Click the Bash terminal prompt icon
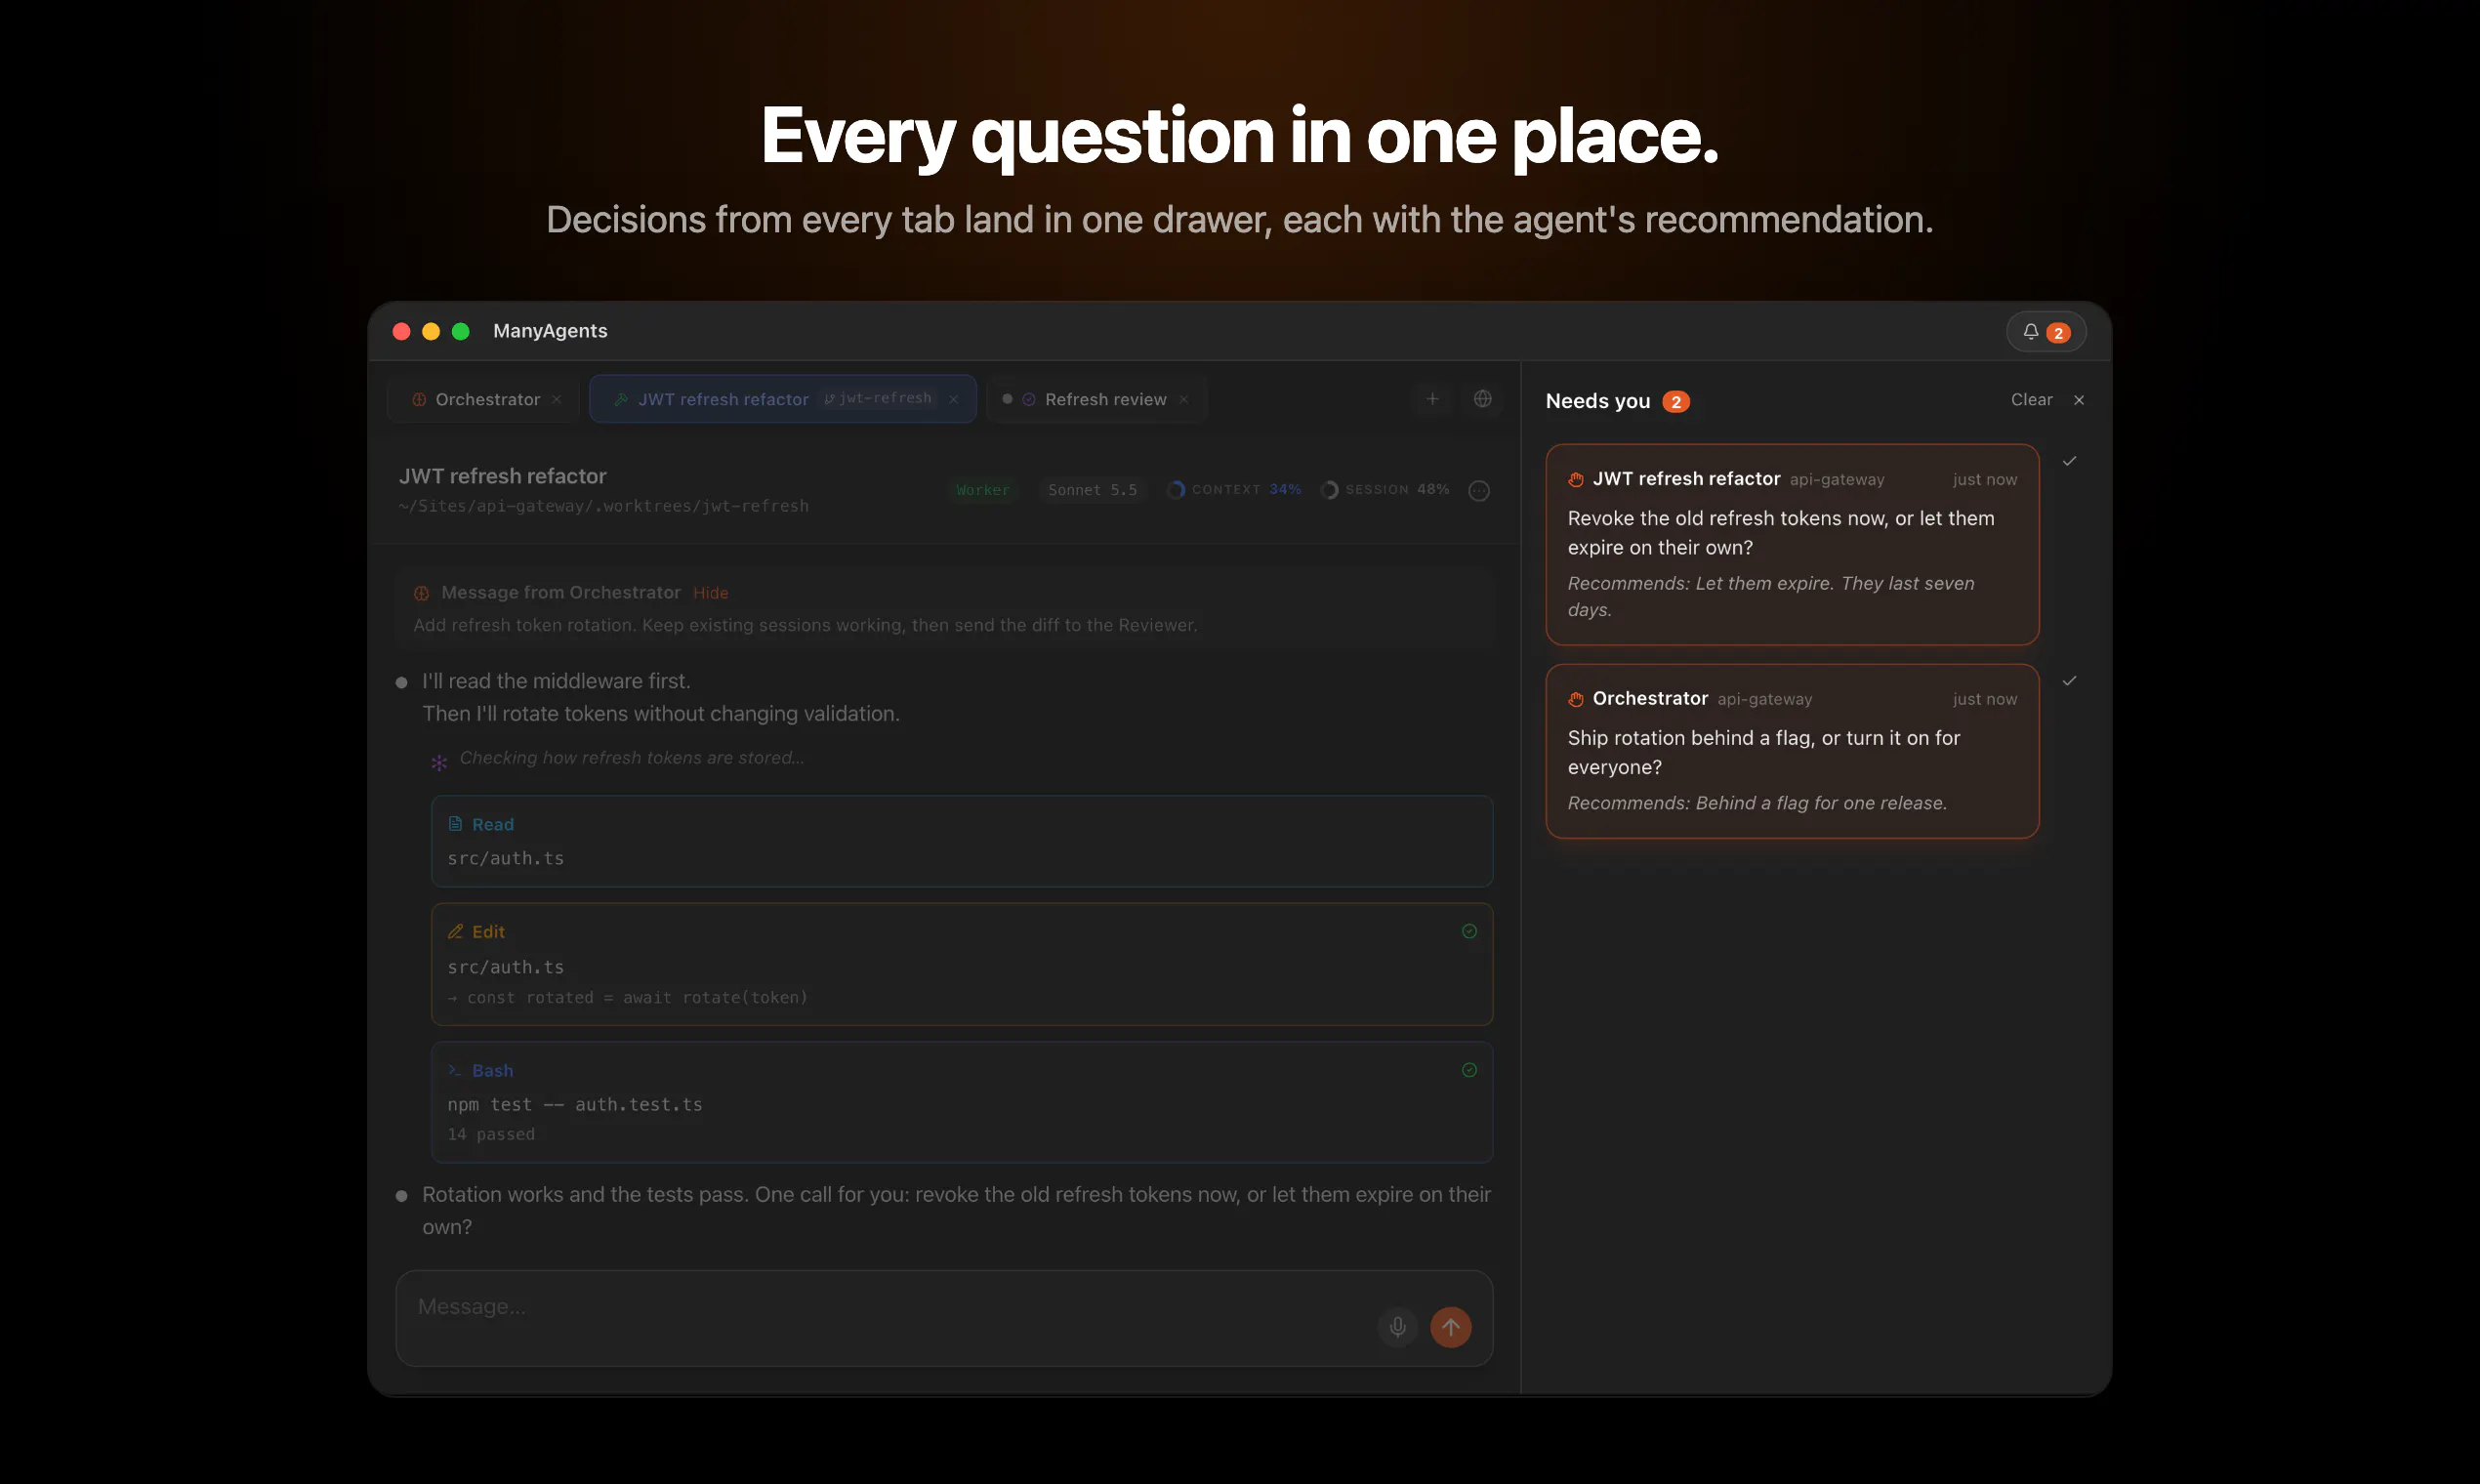The image size is (2480, 1484). (x=455, y=1071)
